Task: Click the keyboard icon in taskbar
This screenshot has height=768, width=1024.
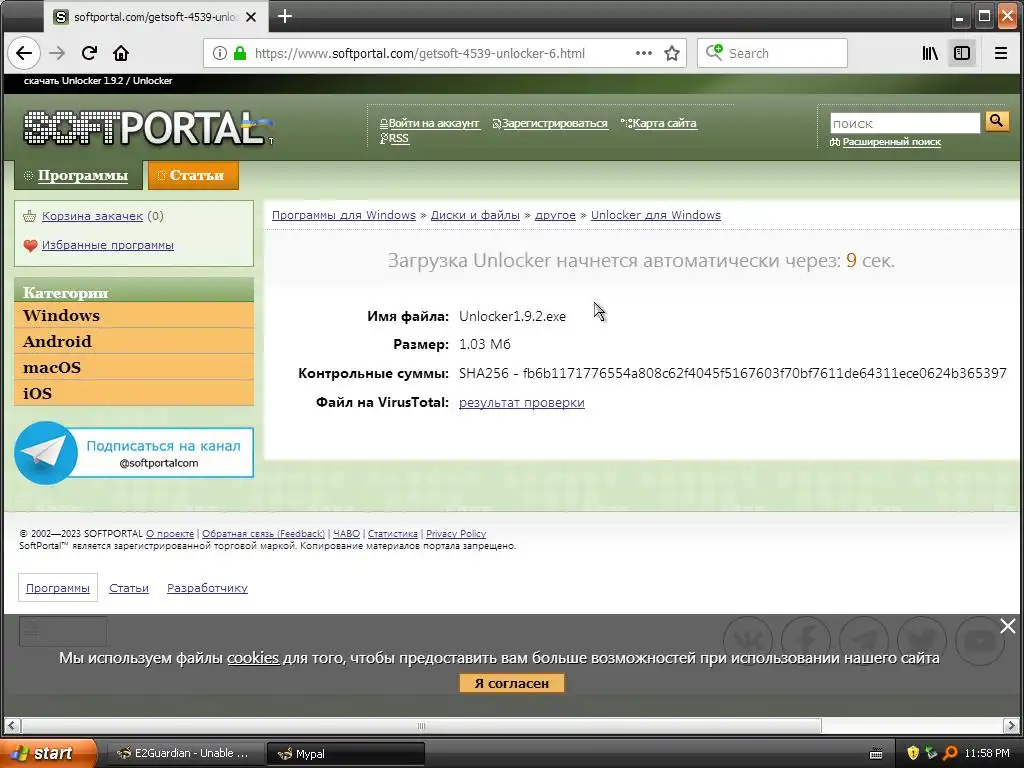Action: [x=876, y=754]
